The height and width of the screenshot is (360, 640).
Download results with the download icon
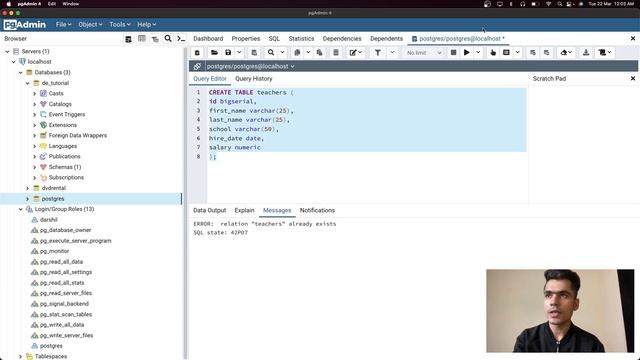586,53
